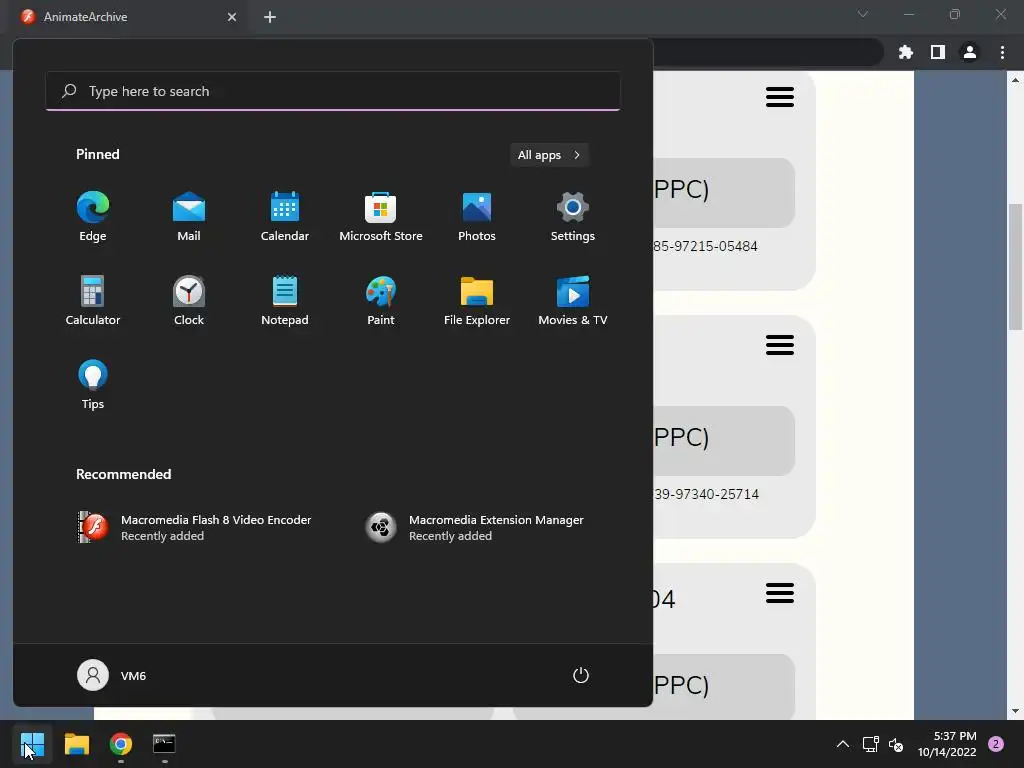Open the Calendar app
Viewport: 1024px width, 768px height.
point(285,217)
